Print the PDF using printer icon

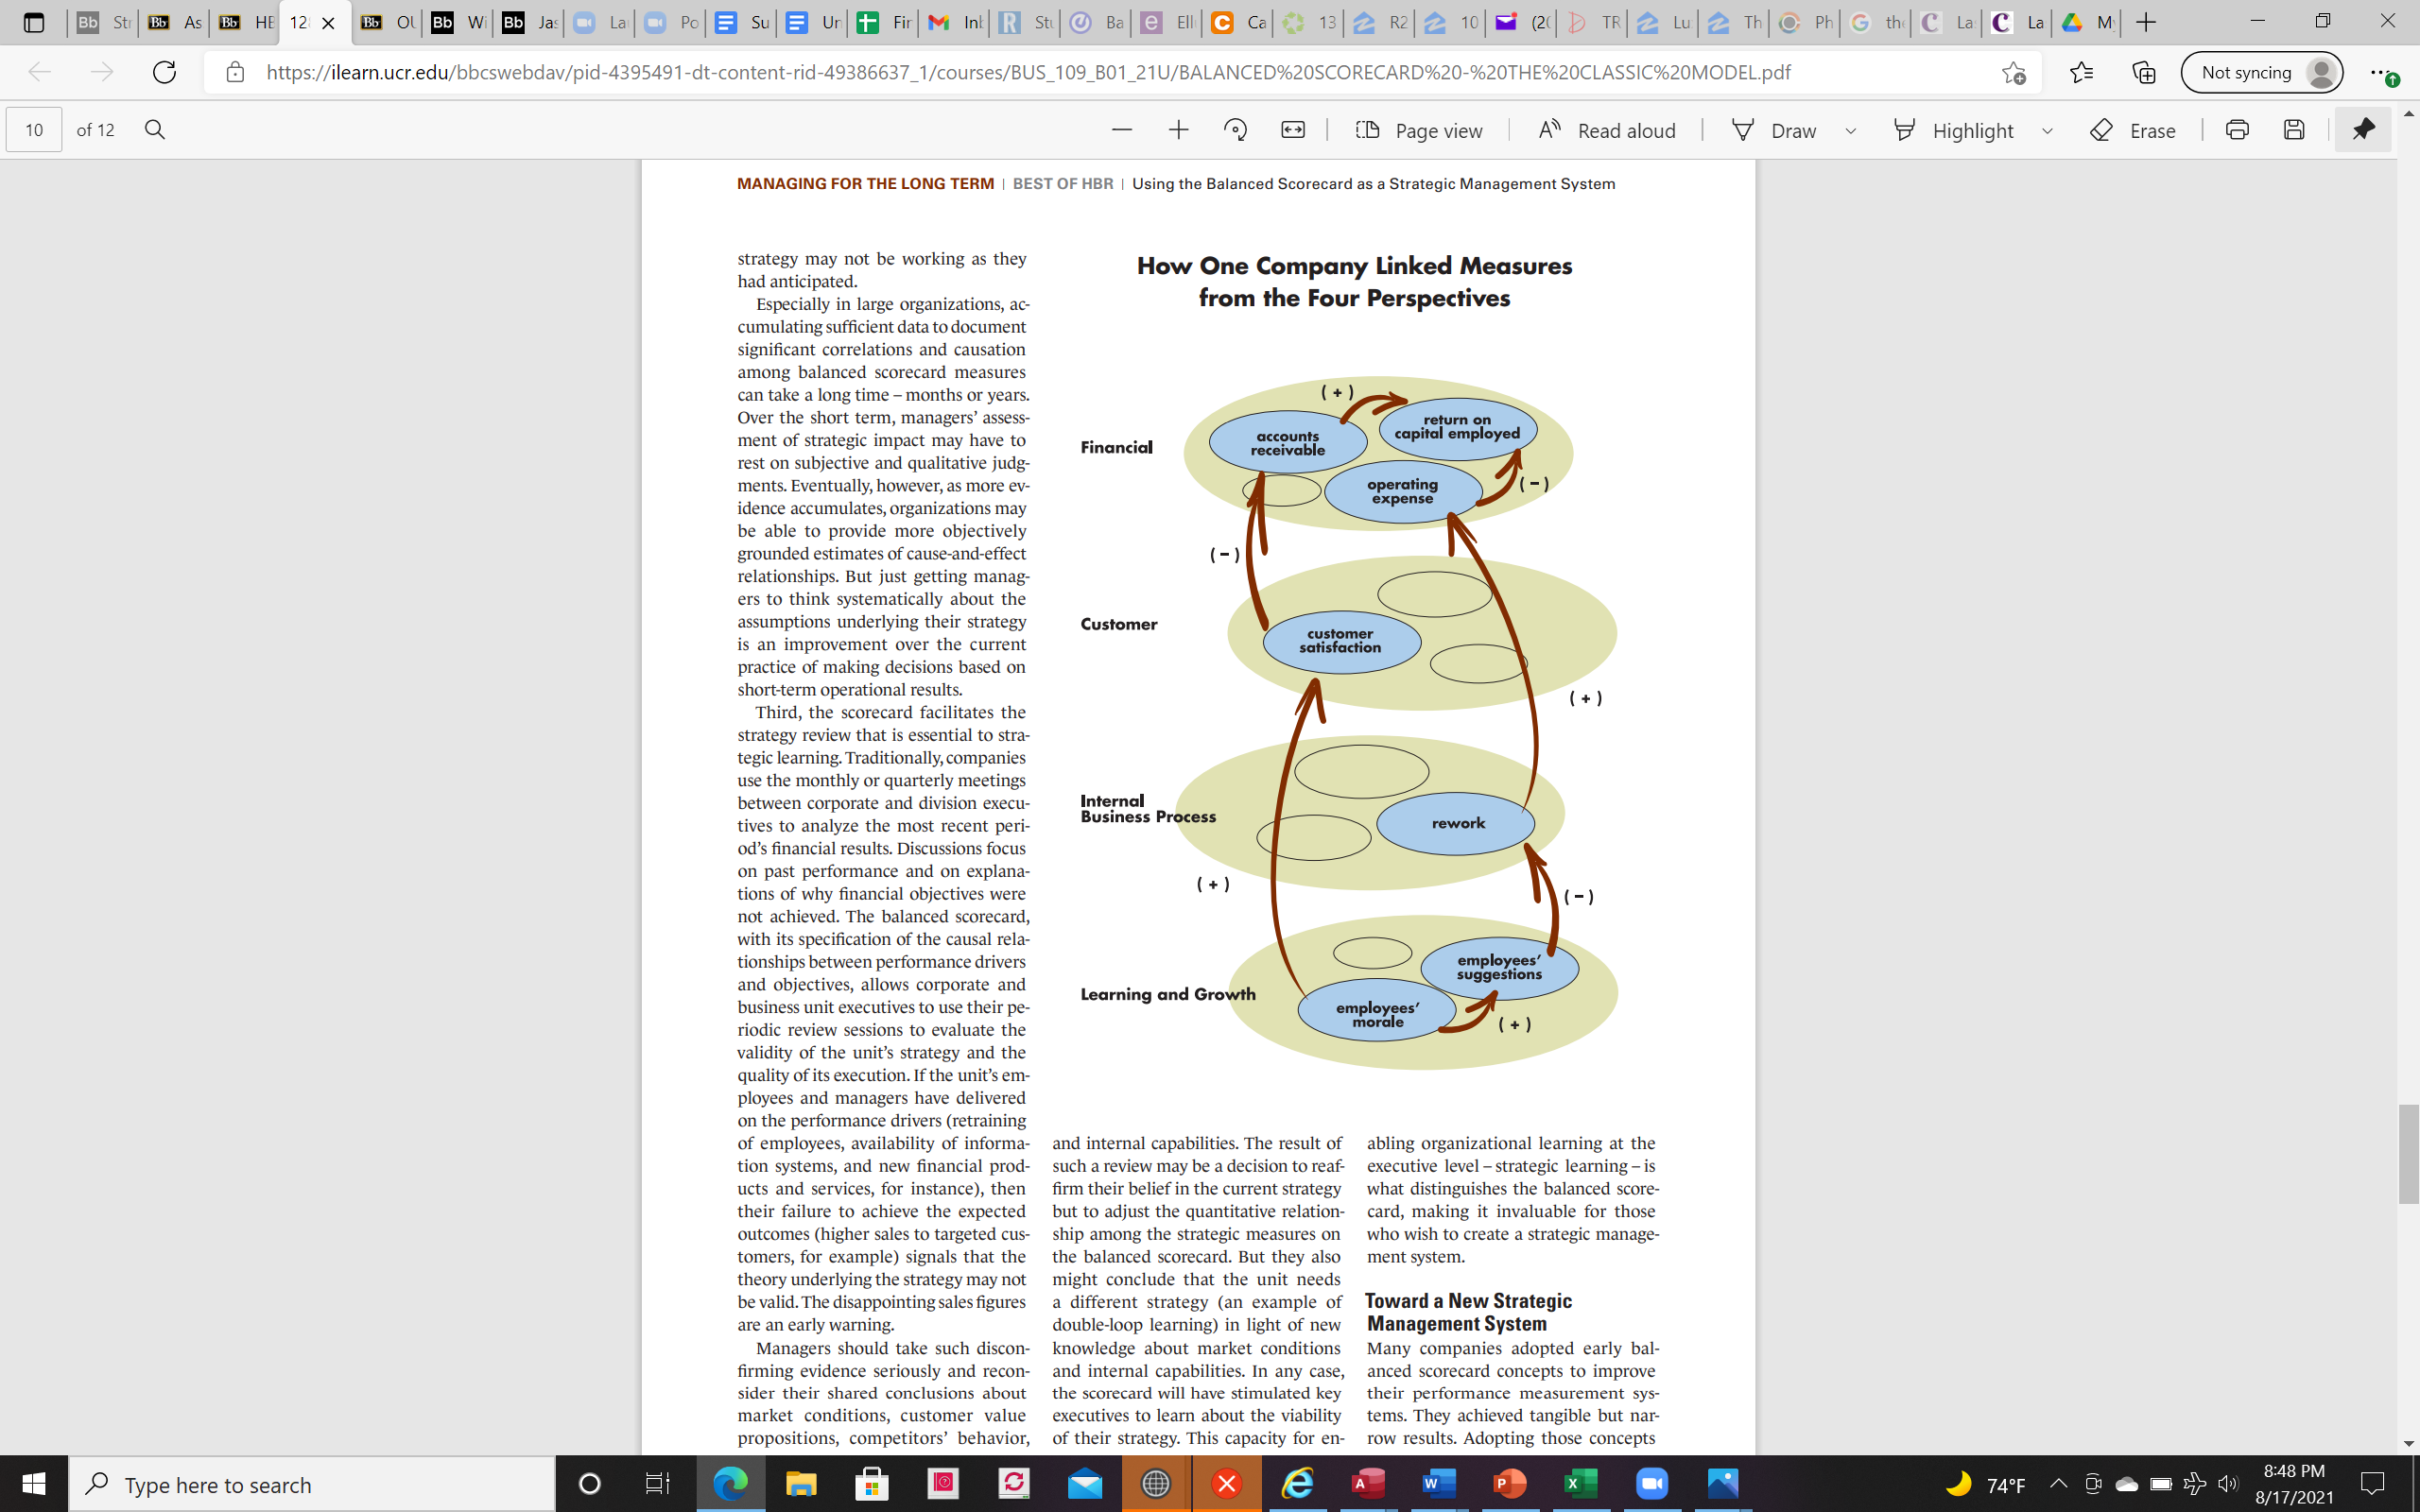[2237, 130]
